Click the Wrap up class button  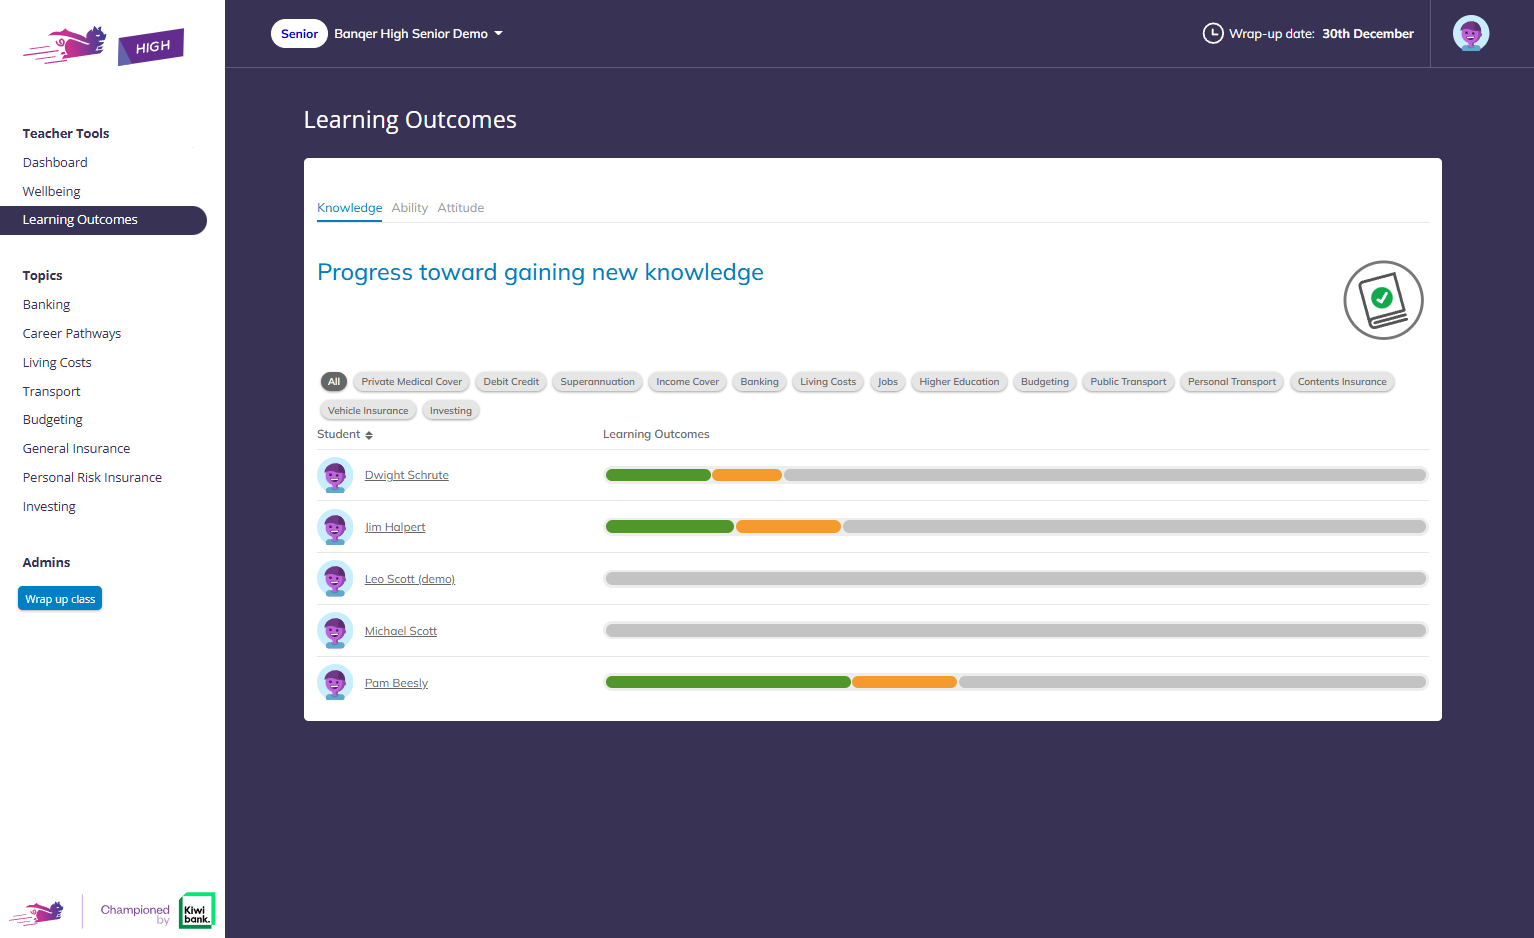click(60, 599)
